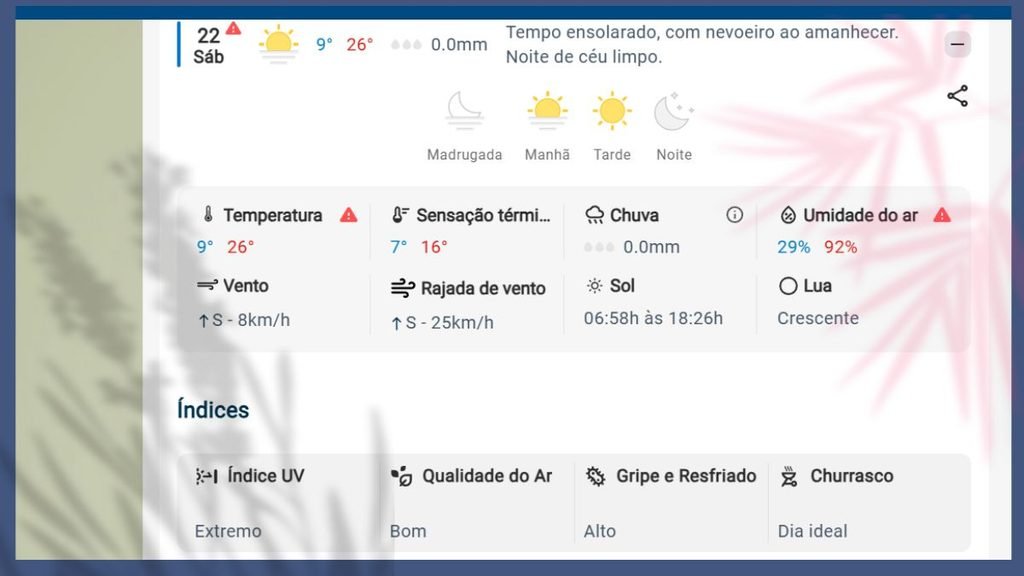Collapse the day 22 forecast with minus button
The image size is (1024, 576).
pos(957,44)
